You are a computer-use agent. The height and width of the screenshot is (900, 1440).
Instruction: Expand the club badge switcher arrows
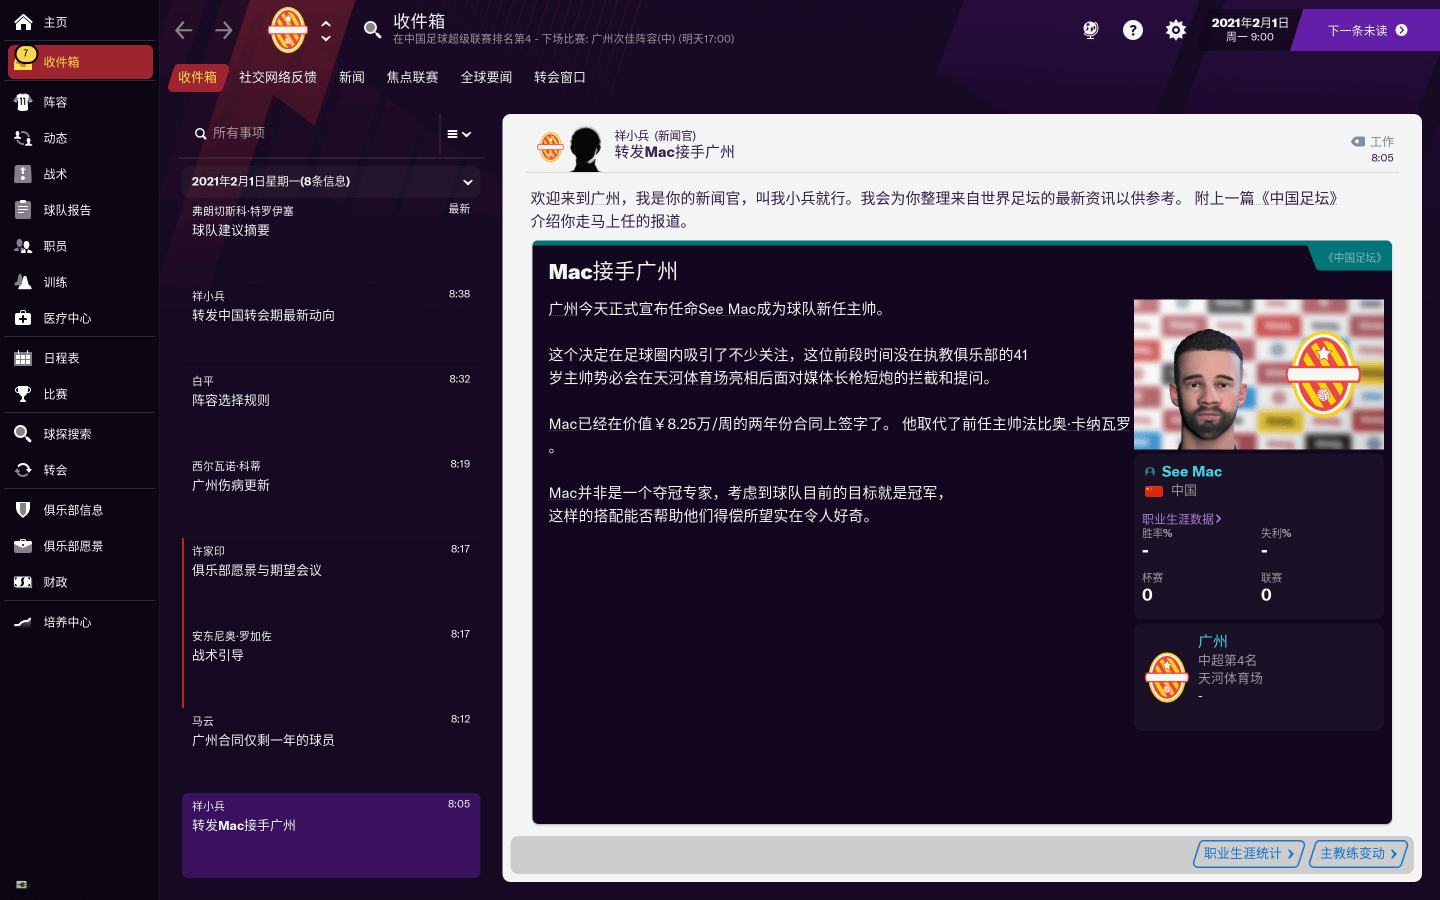pyautogui.click(x=326, y=30)
